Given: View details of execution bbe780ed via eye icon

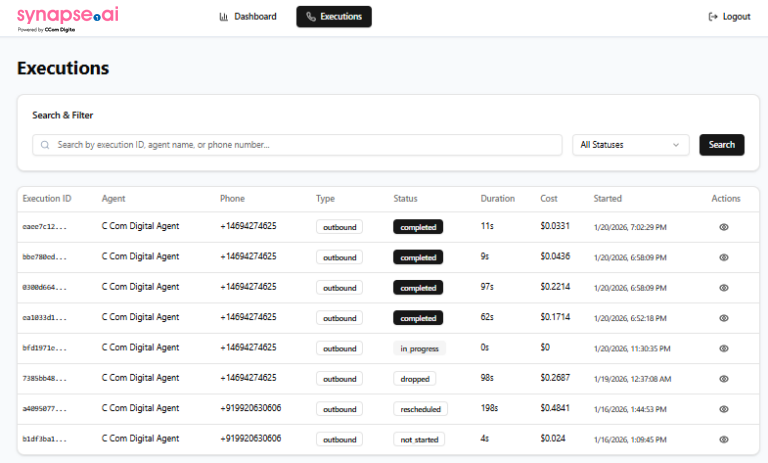Looking at the screenshot, I should point(724,257).
